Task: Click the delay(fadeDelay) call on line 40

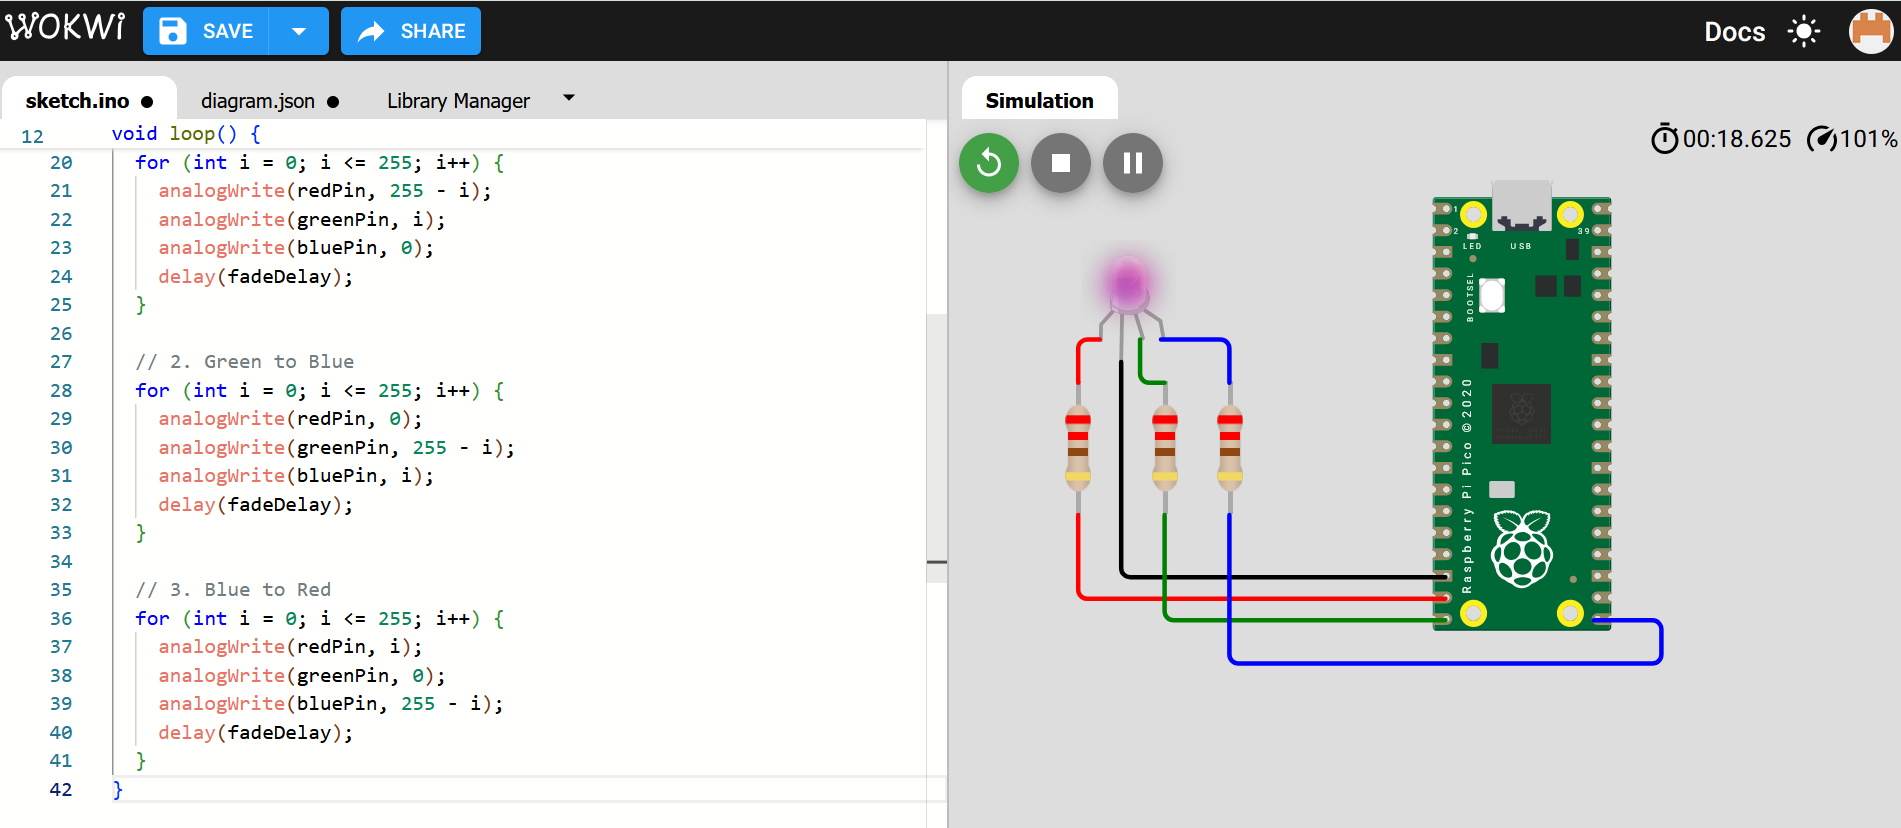Action: click(x=256, y=733)
